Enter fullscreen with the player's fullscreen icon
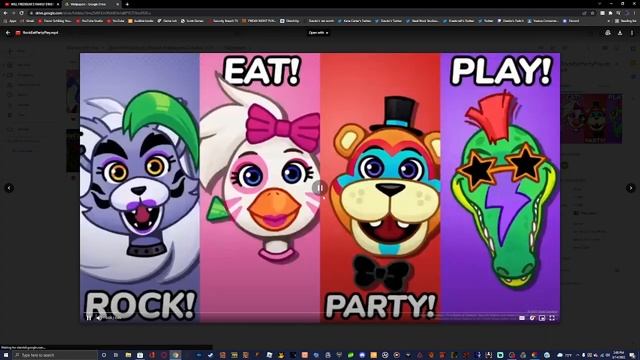This screenshot has height=360, width=640. tap(552, 318)
